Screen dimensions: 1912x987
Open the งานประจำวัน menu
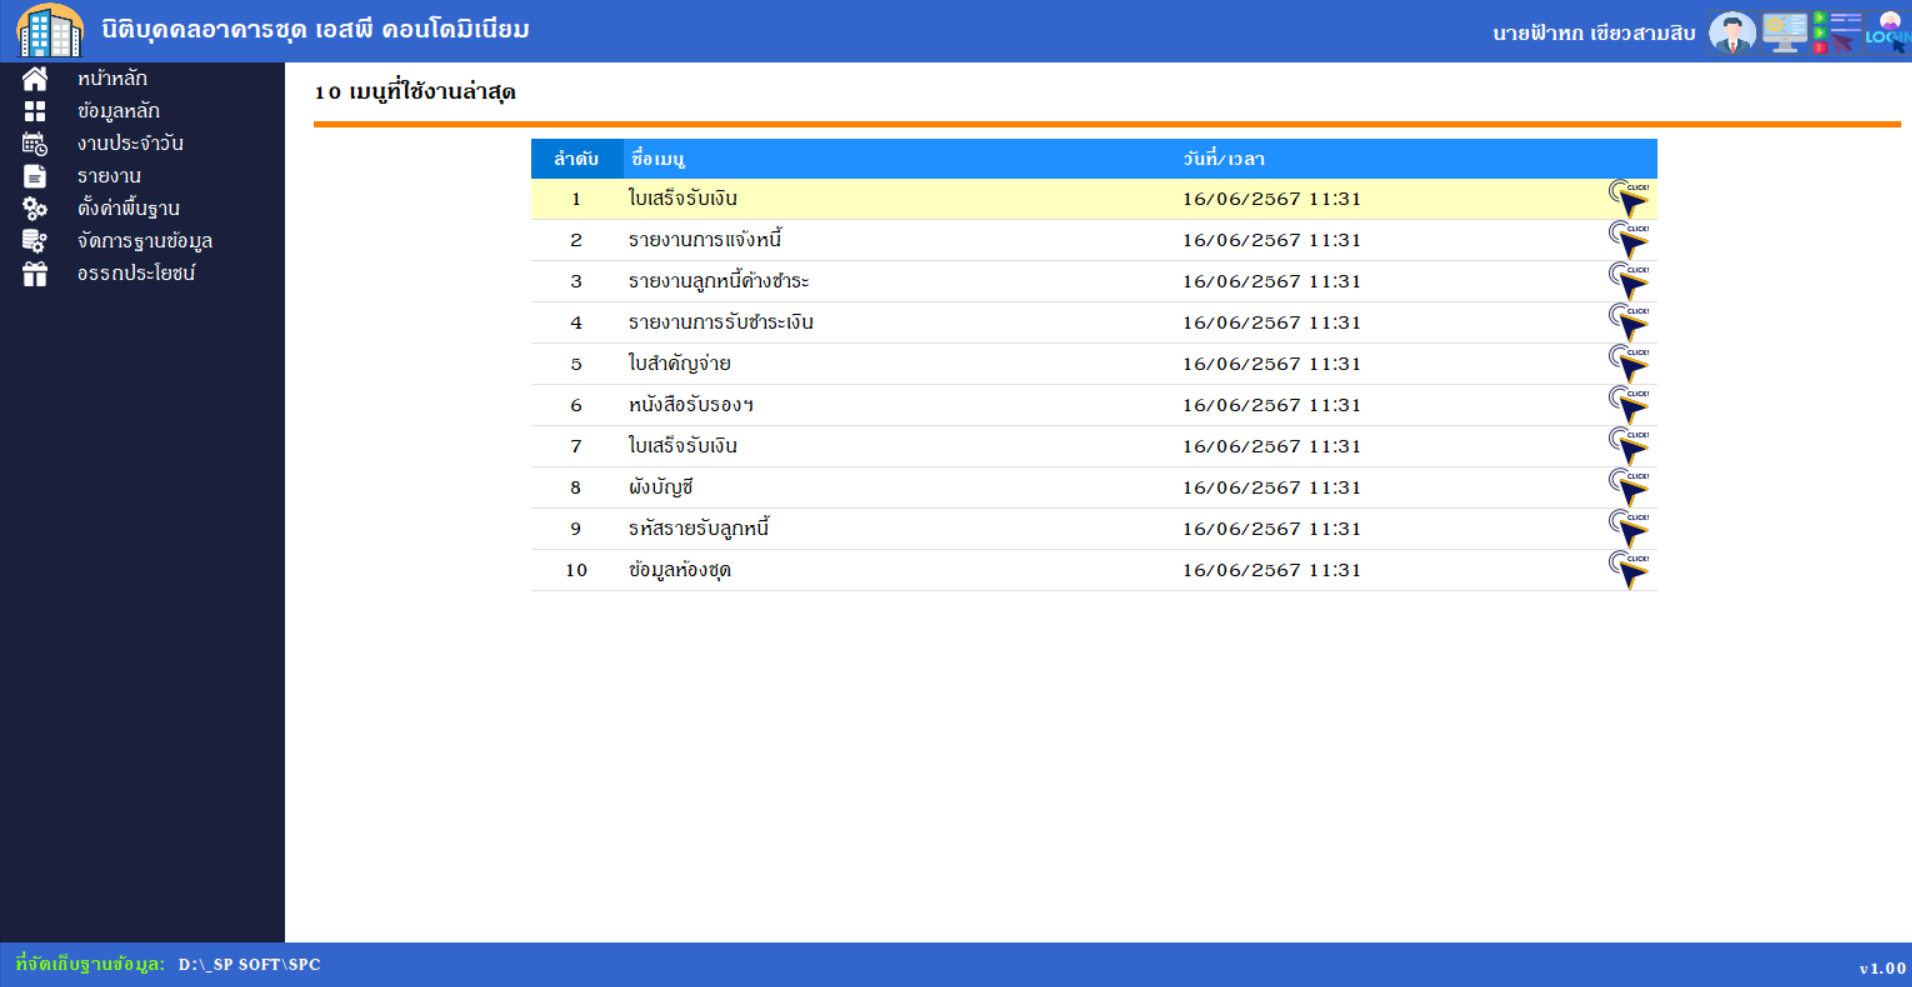130,143
